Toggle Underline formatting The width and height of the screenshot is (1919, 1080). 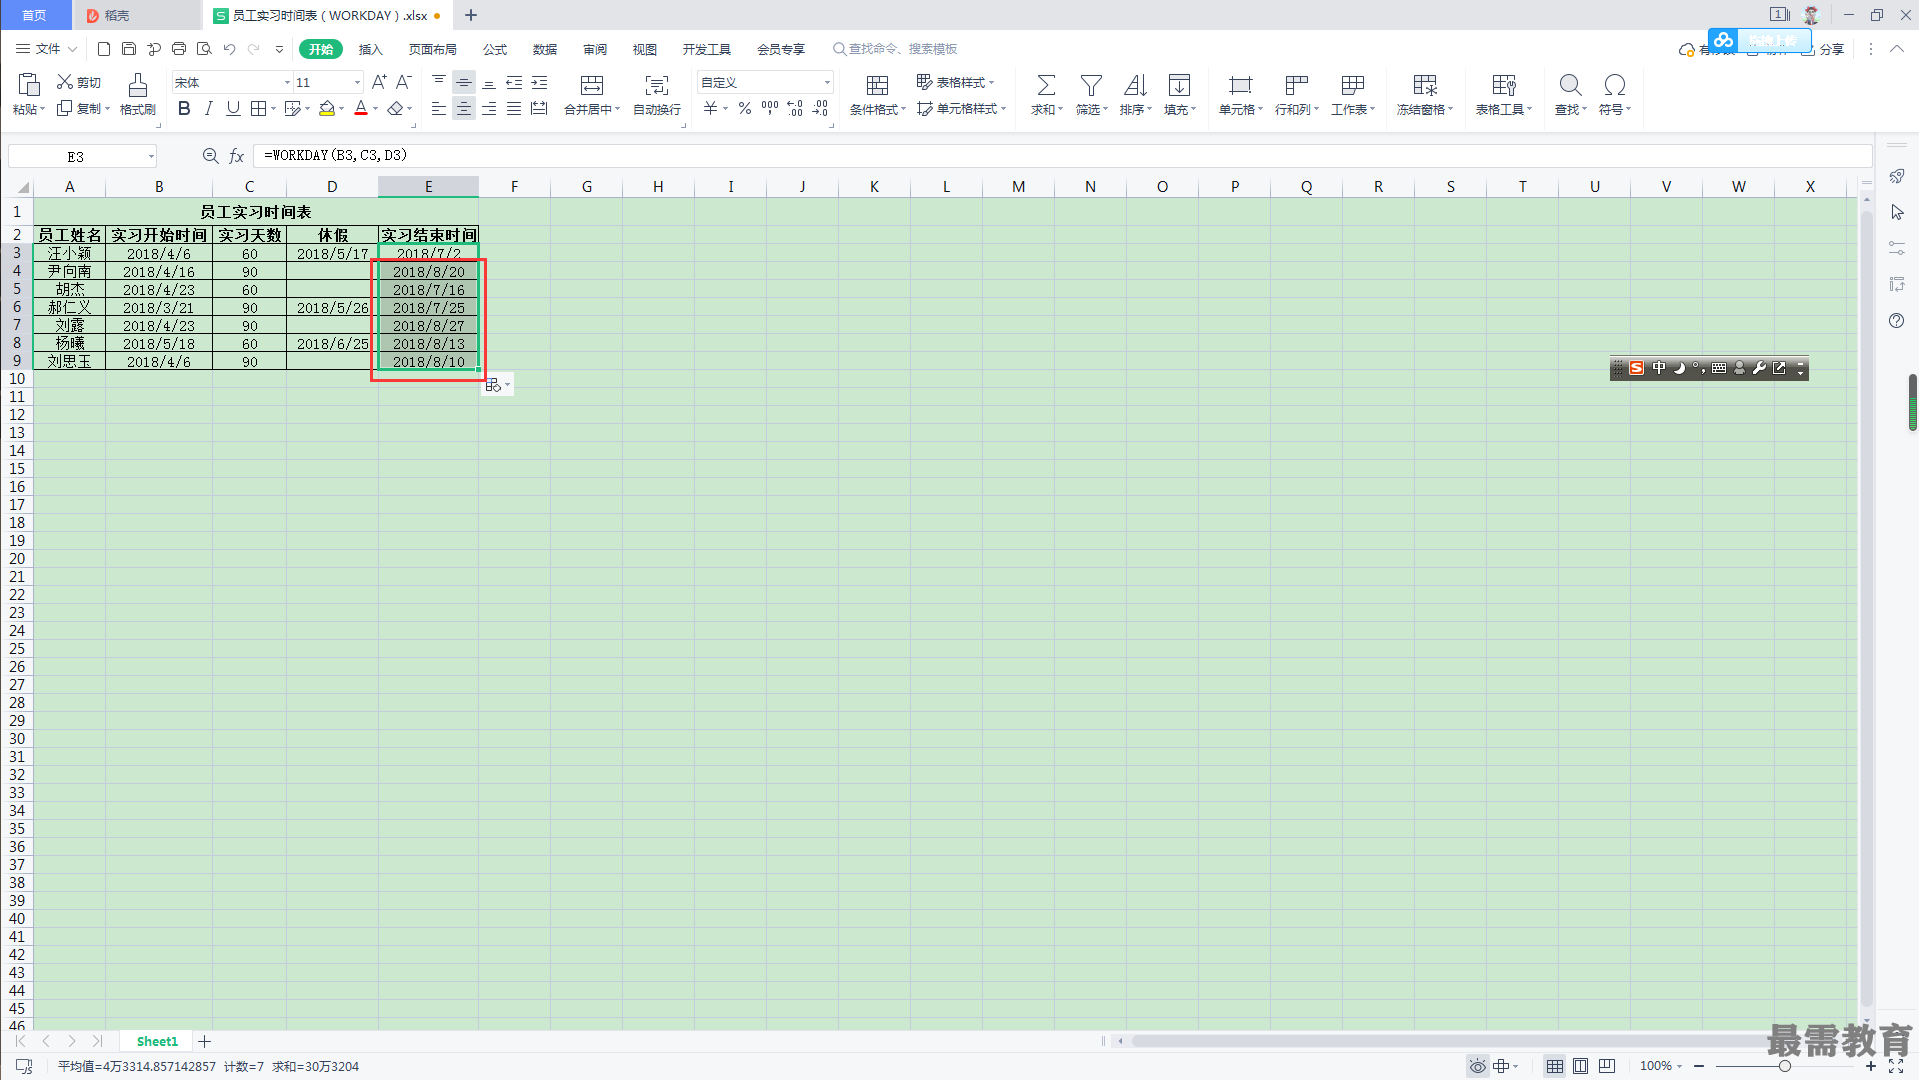pyautogui.click(x=233, y=108)
